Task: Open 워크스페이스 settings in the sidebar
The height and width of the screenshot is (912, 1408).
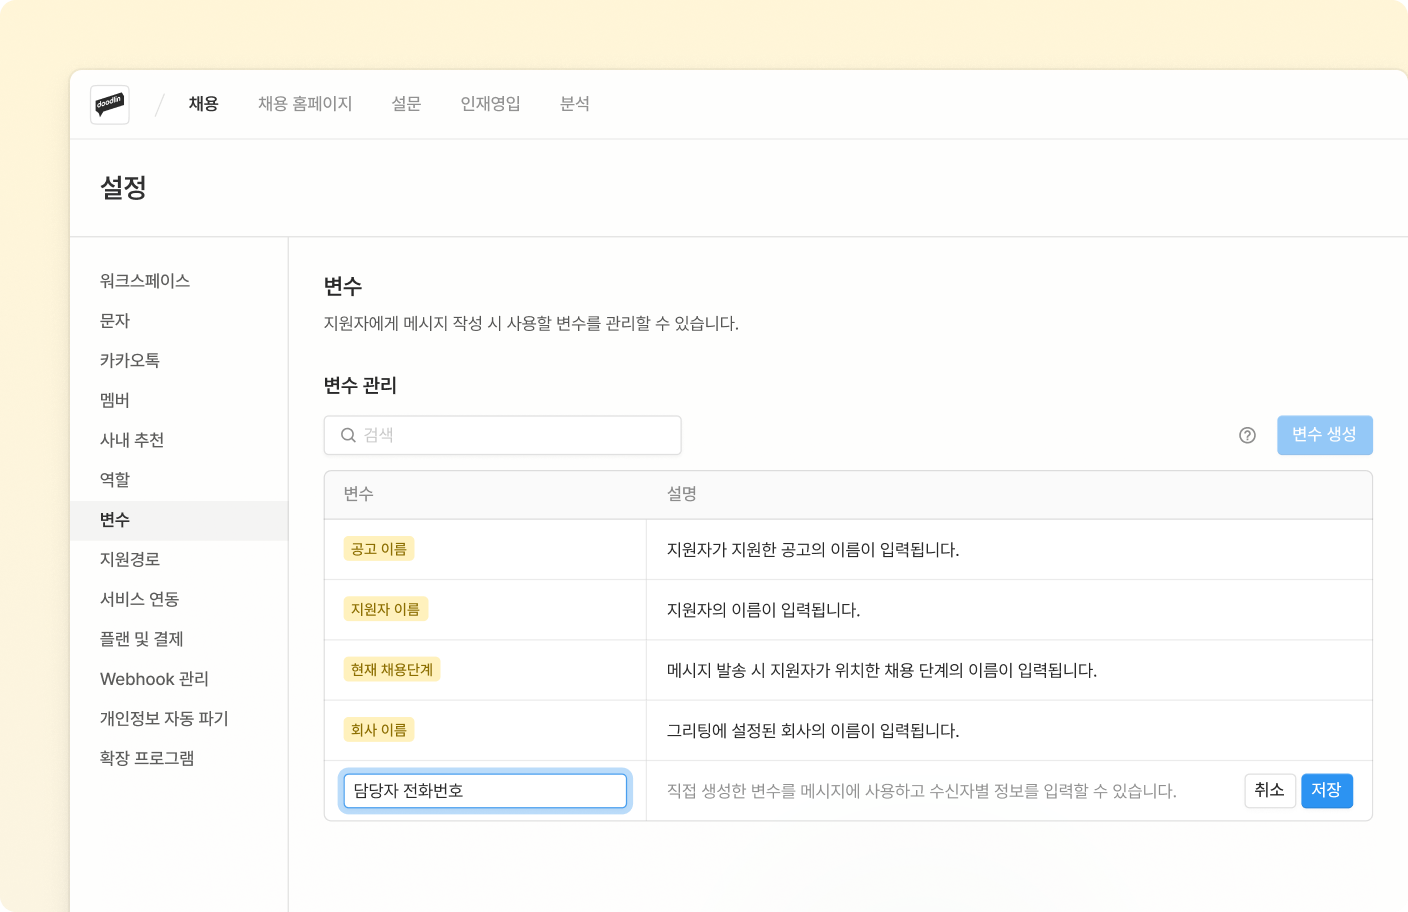Action: pyautogui.click(x=145, y=281)
